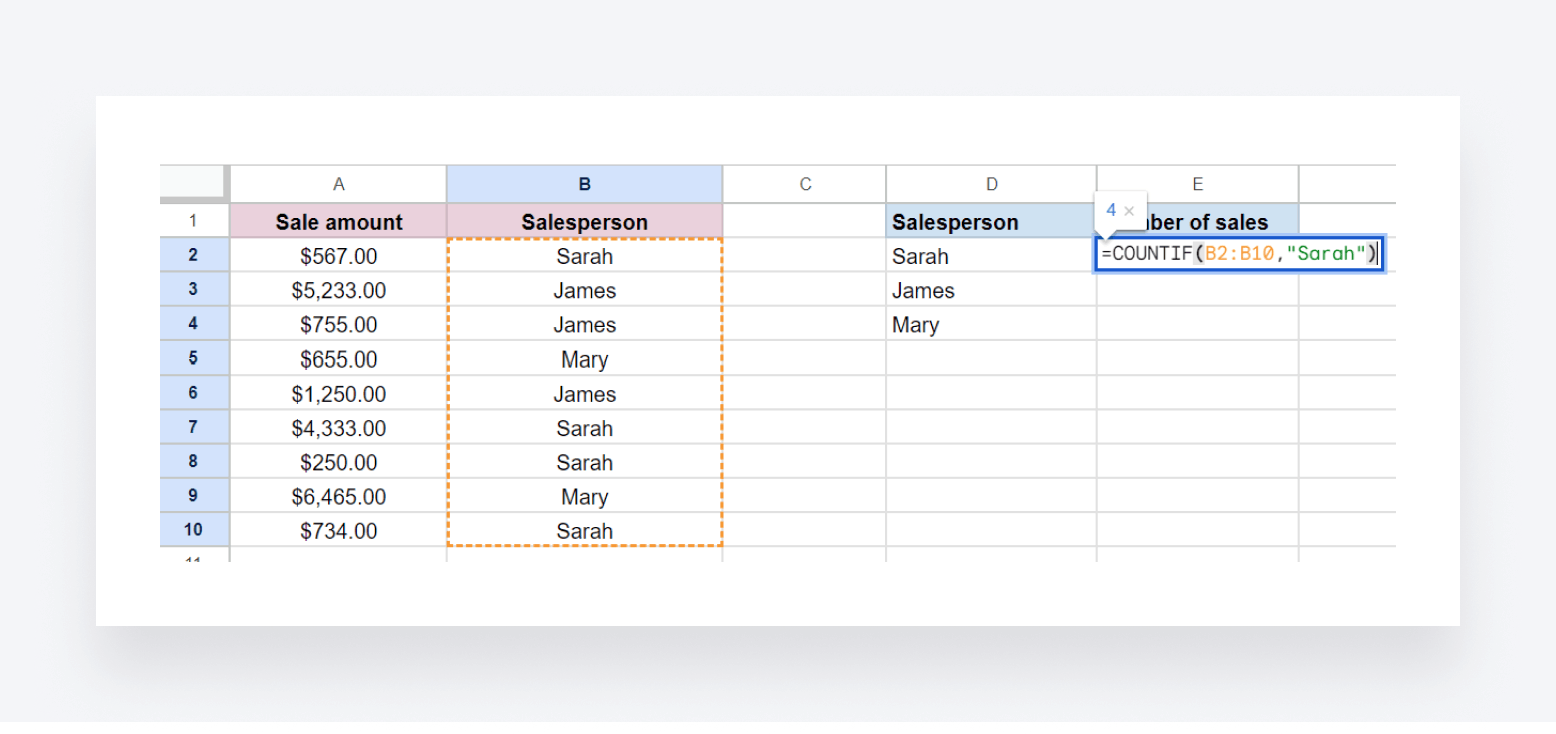Select row 2 header
The image size is (1556, 734).
(x=194, y=255)
